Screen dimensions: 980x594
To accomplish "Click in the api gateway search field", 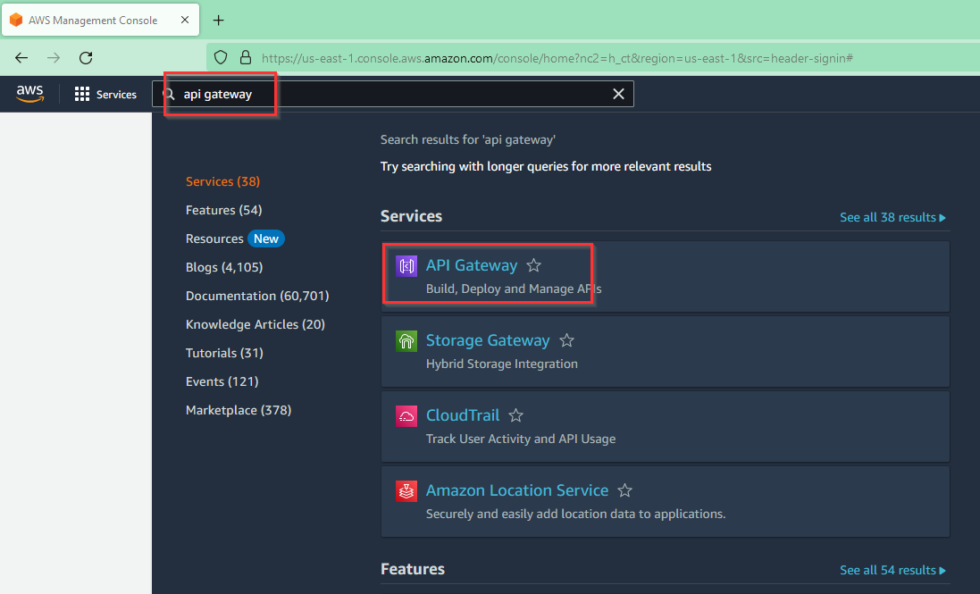I will pos(390,94).
